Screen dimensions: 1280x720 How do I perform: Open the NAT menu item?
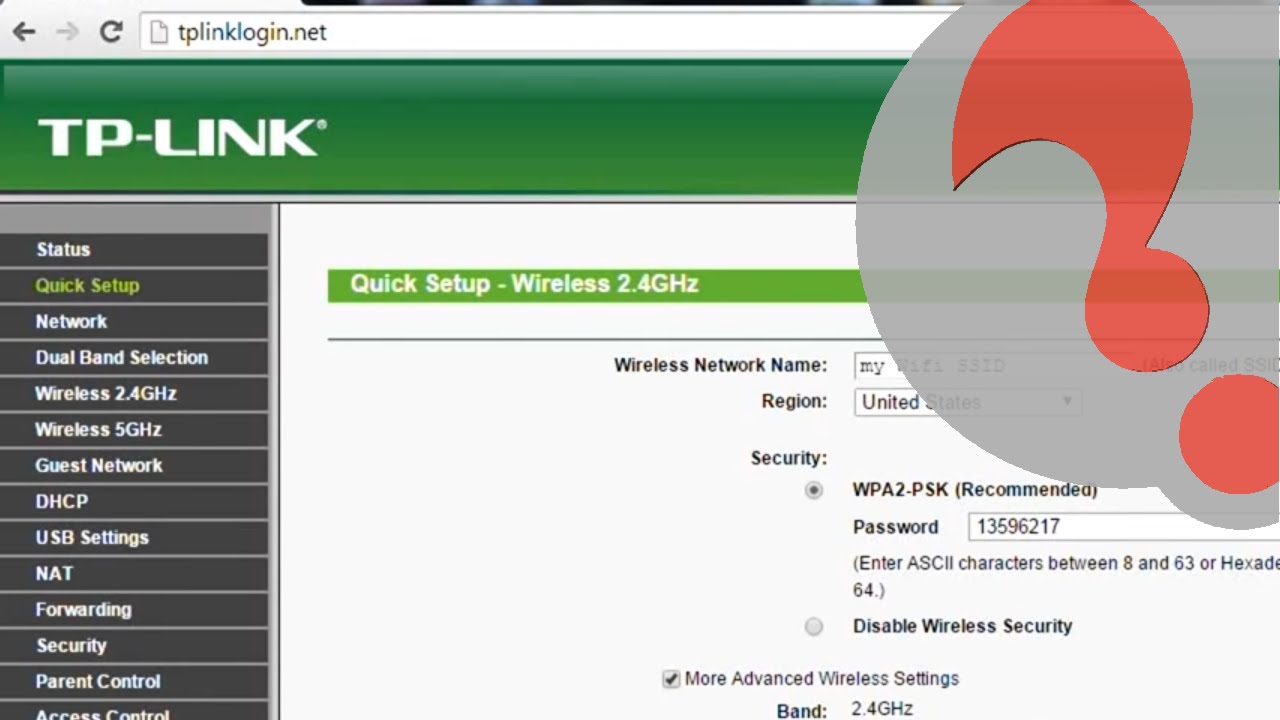(134, 574)
